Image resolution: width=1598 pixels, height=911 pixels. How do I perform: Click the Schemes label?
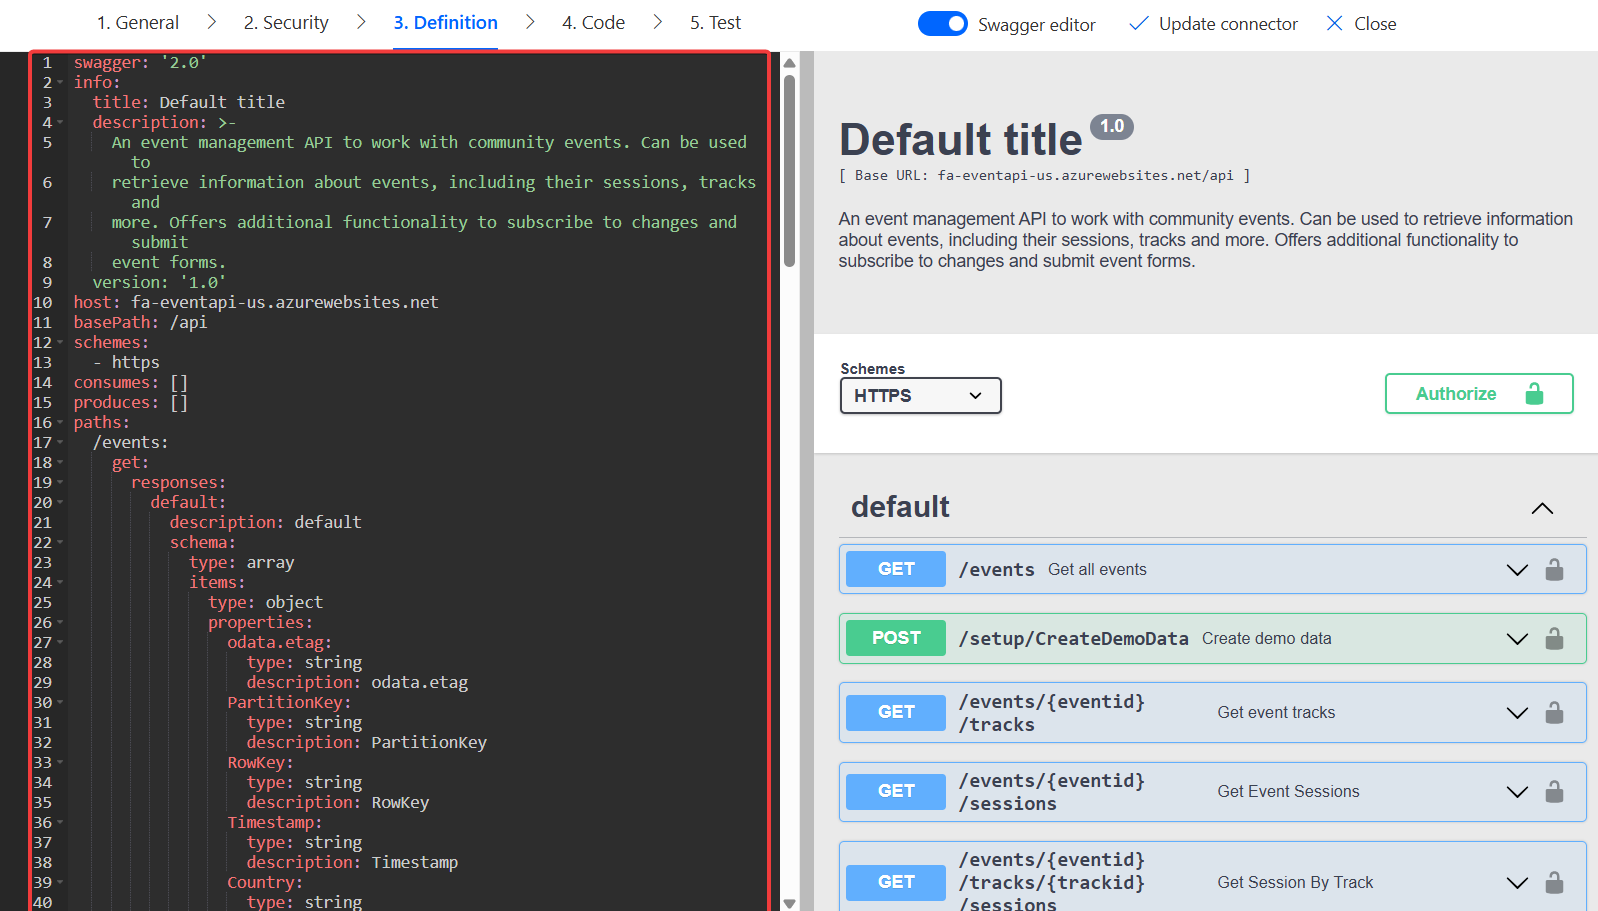[872, 369]
